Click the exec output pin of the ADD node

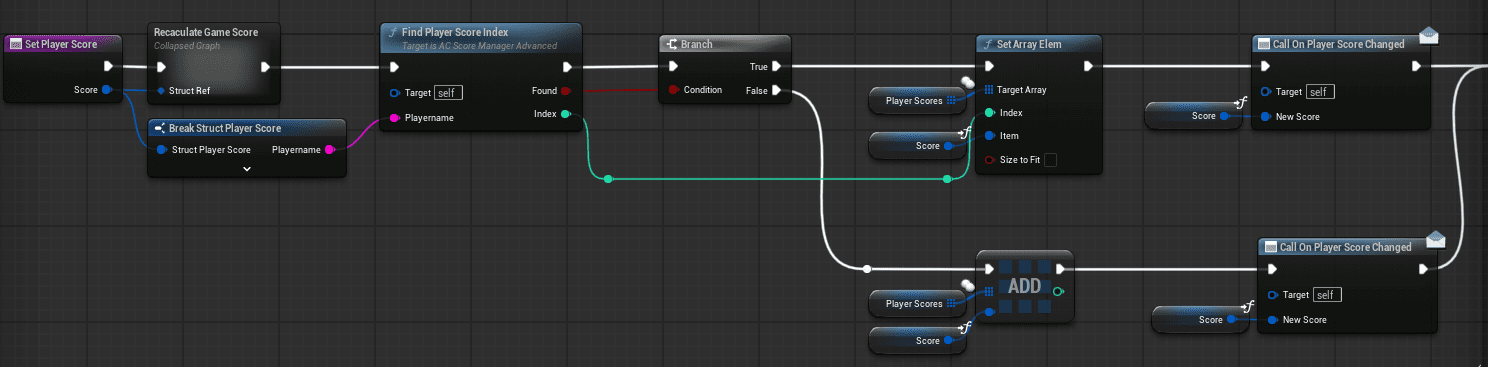point(1059,268)
